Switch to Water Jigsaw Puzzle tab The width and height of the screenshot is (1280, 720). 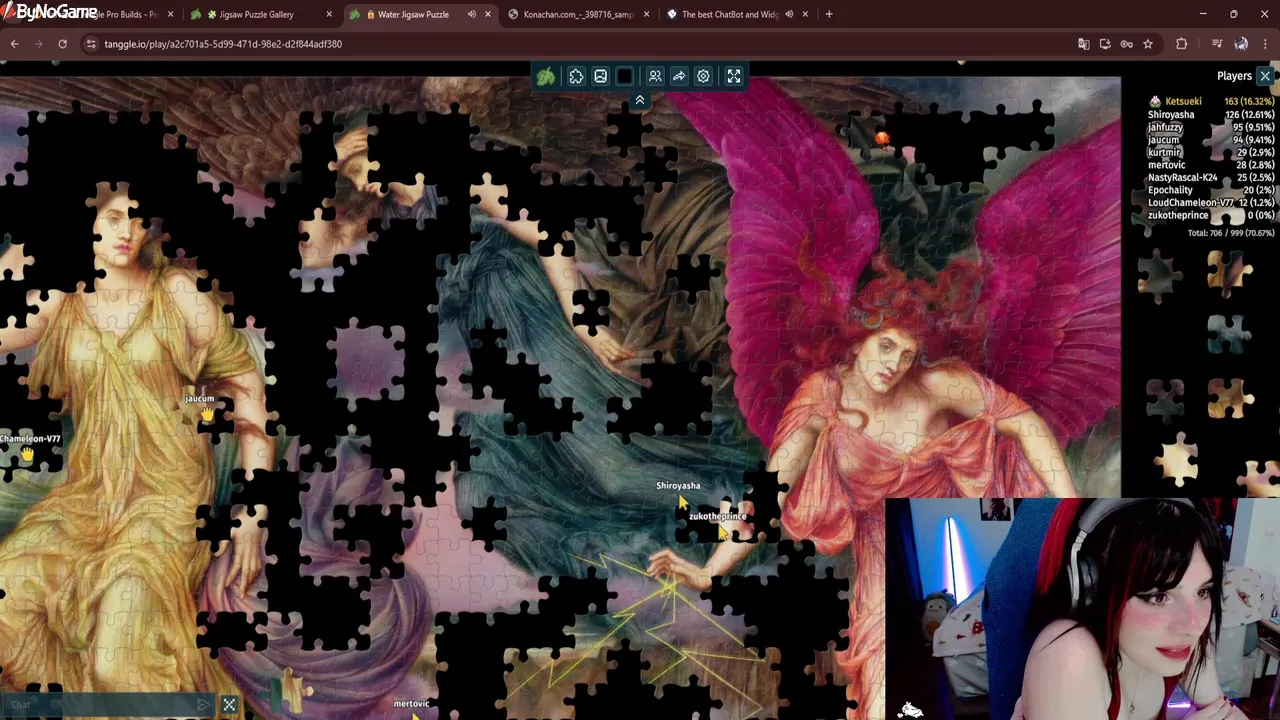click(x=413, y=14)
